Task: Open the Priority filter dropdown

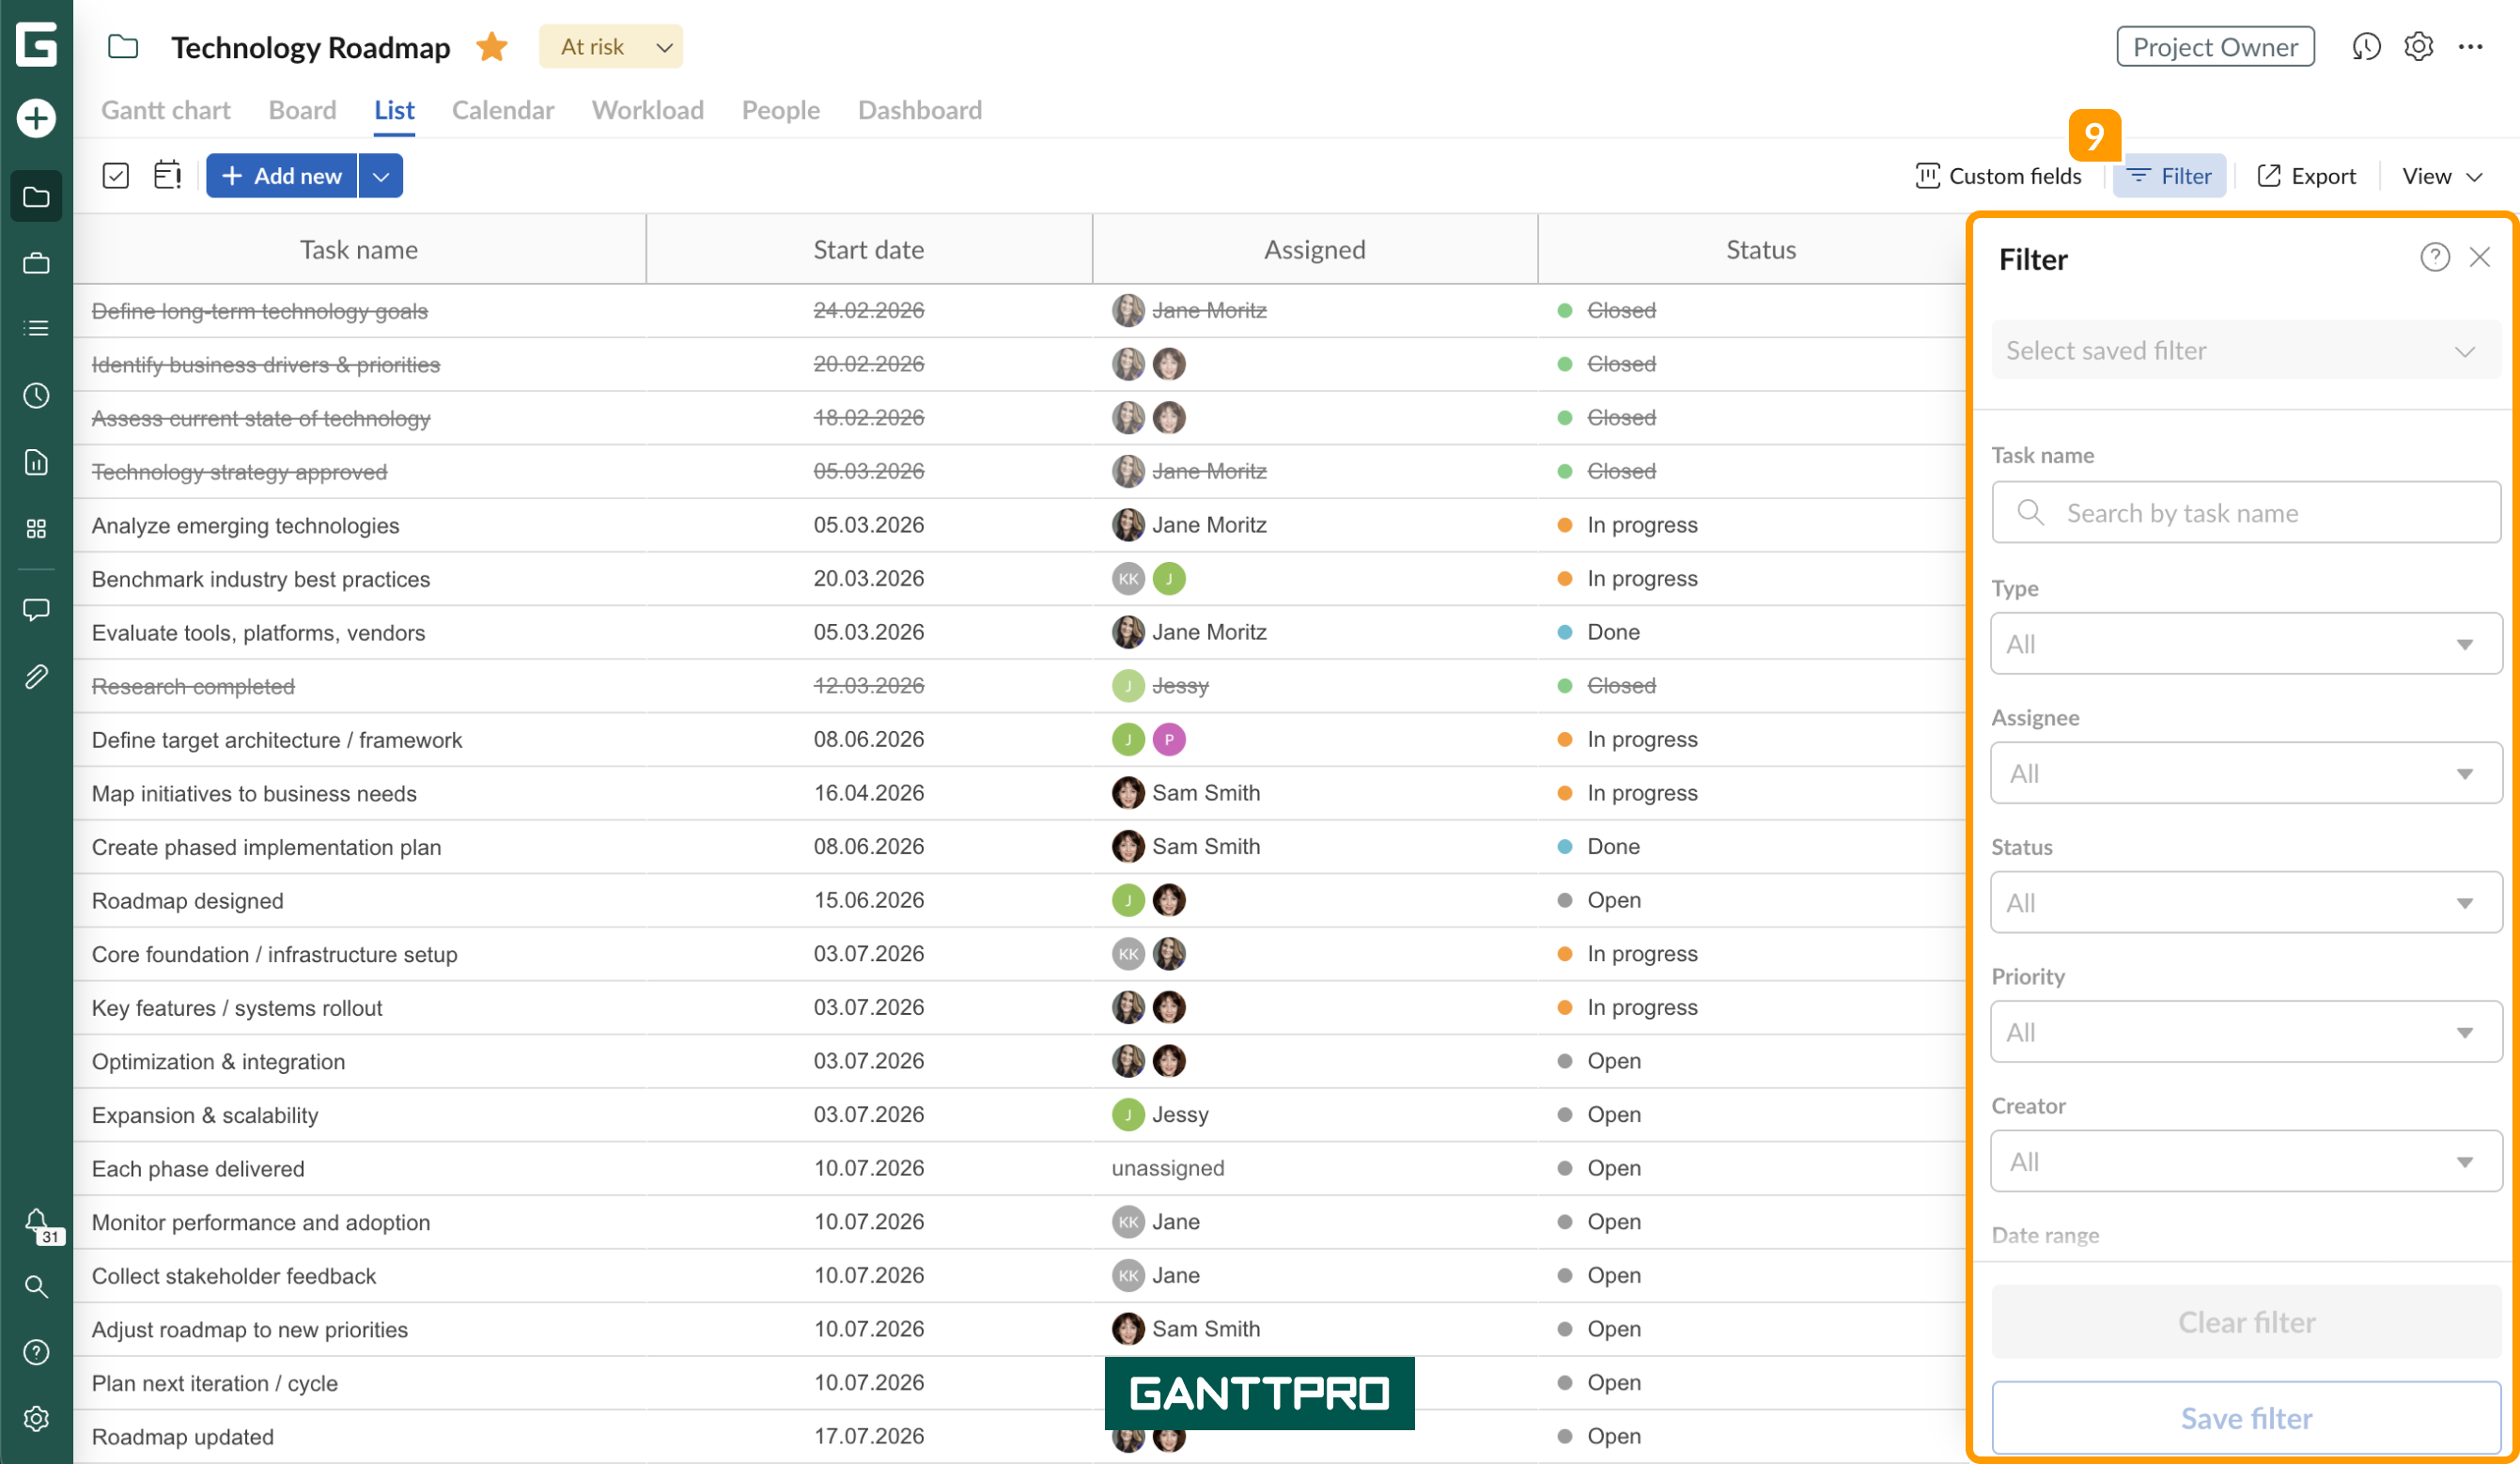Action: [x=2245, y=1031]
